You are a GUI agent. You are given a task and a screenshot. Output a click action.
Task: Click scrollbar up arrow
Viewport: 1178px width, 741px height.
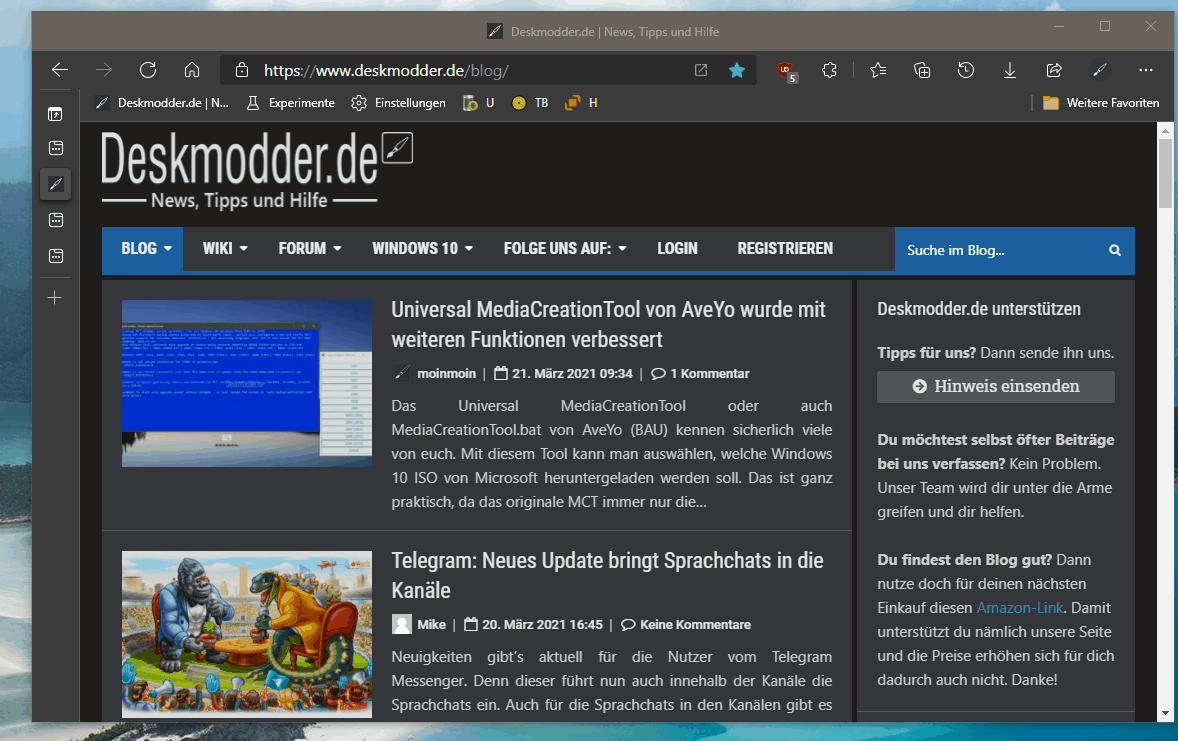click(x=1165, y=131)
